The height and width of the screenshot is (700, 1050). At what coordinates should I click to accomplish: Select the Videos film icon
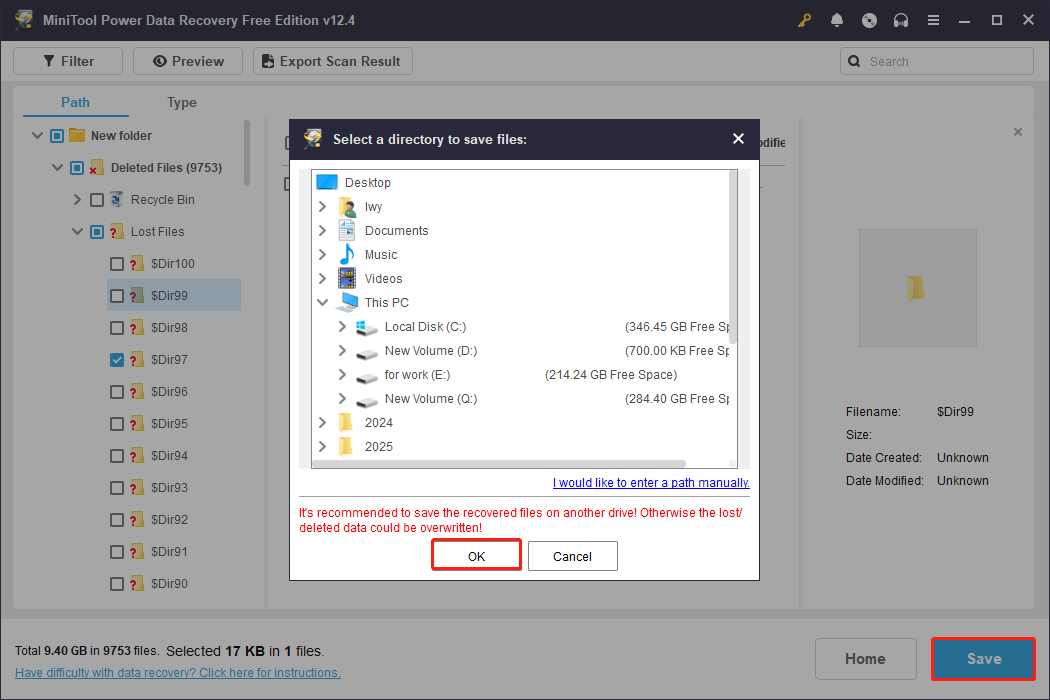coord(347,278)
